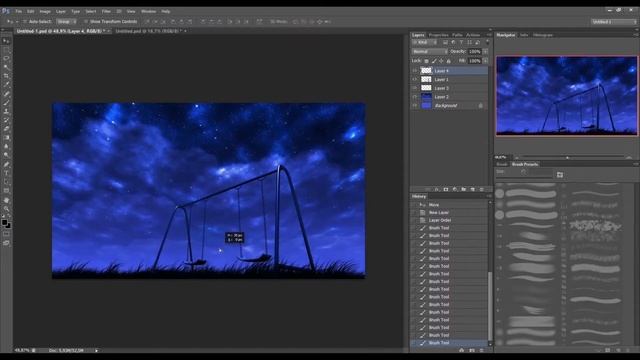Switch to the Brush tab
Screen dimensions: 640x360
502,164
